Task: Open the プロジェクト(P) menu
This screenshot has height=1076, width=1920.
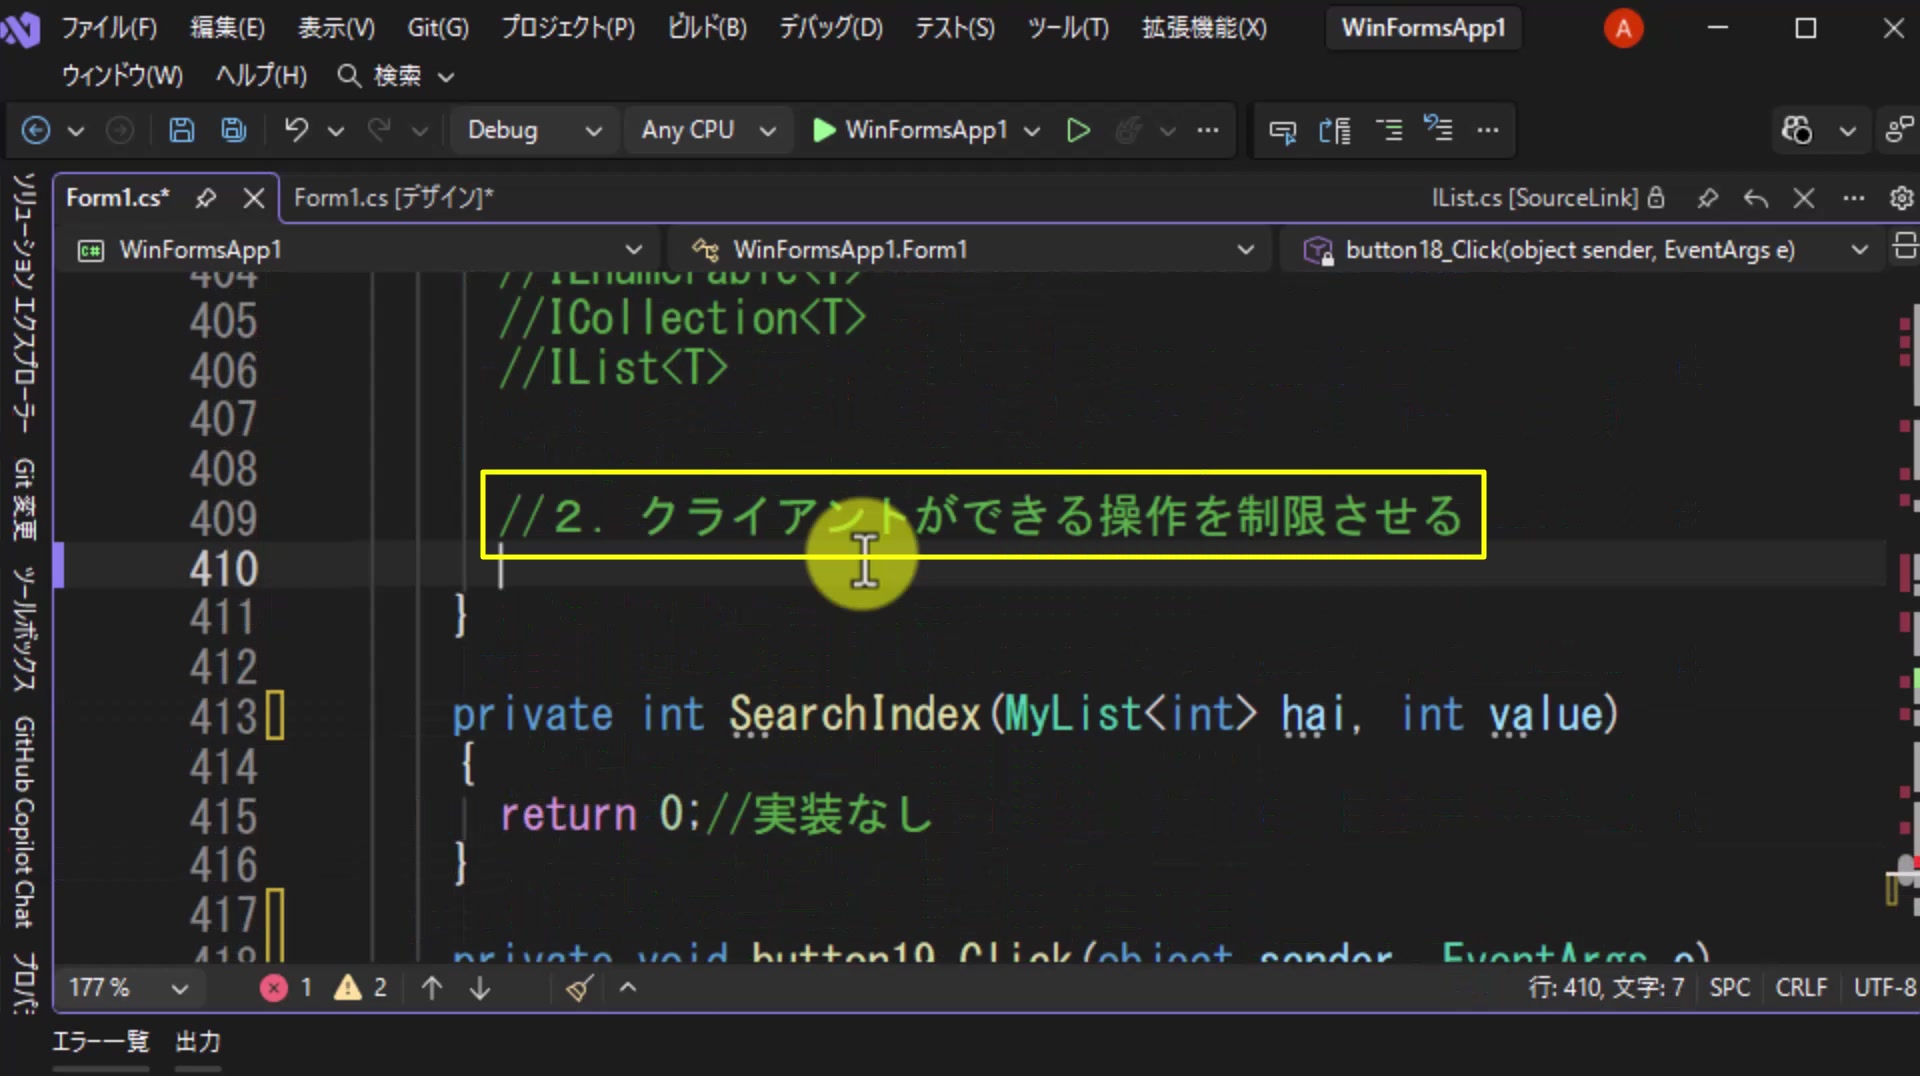Action: 567,27
